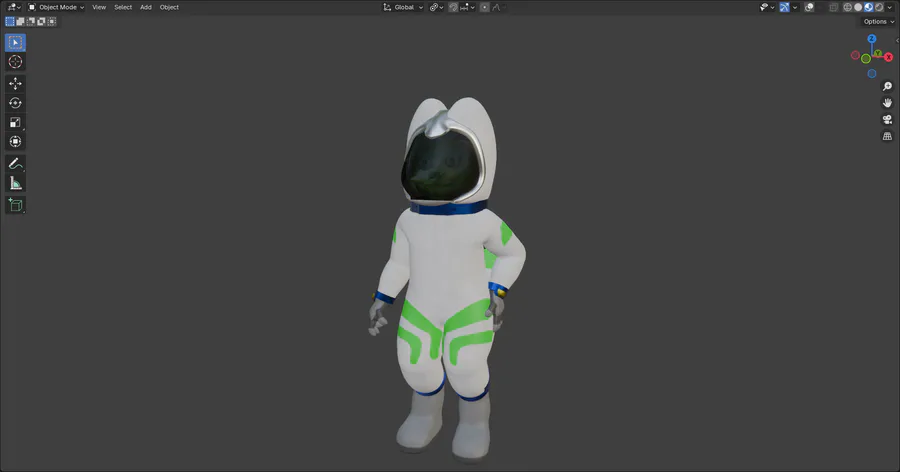Click the negative Y green gizmo circle
900x472 pixels.
(866, 59)
